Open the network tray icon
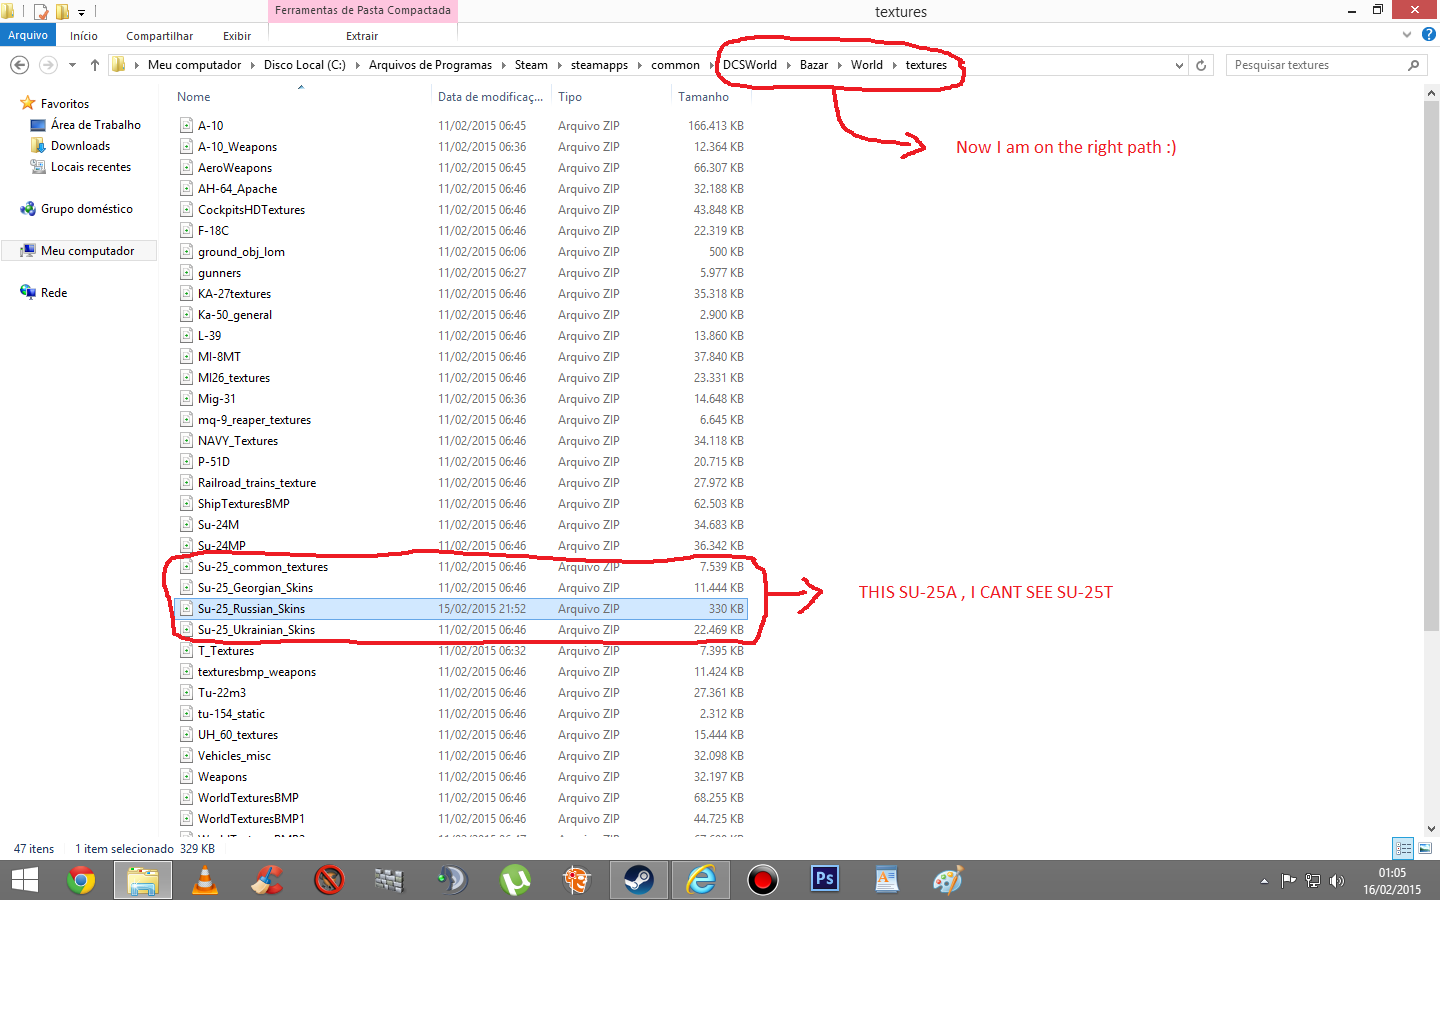Viewport: 1440px width, 1024px height. pyautogui.click(x=1313, y=881)
